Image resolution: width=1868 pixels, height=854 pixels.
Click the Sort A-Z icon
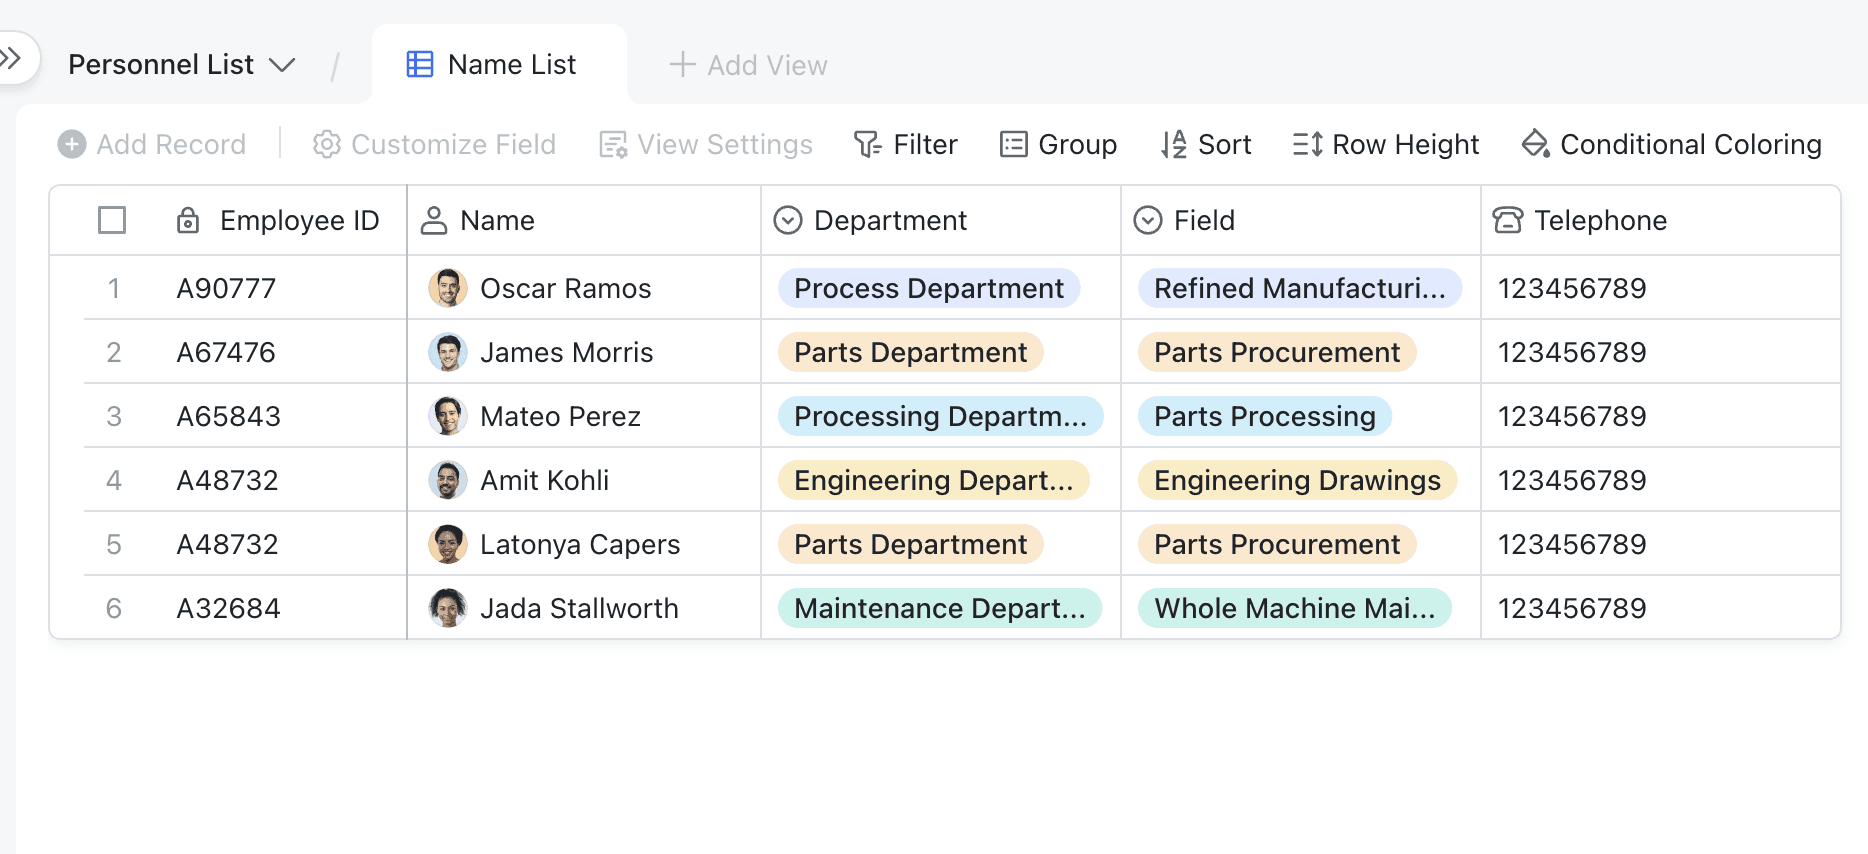click(1173, 145)
